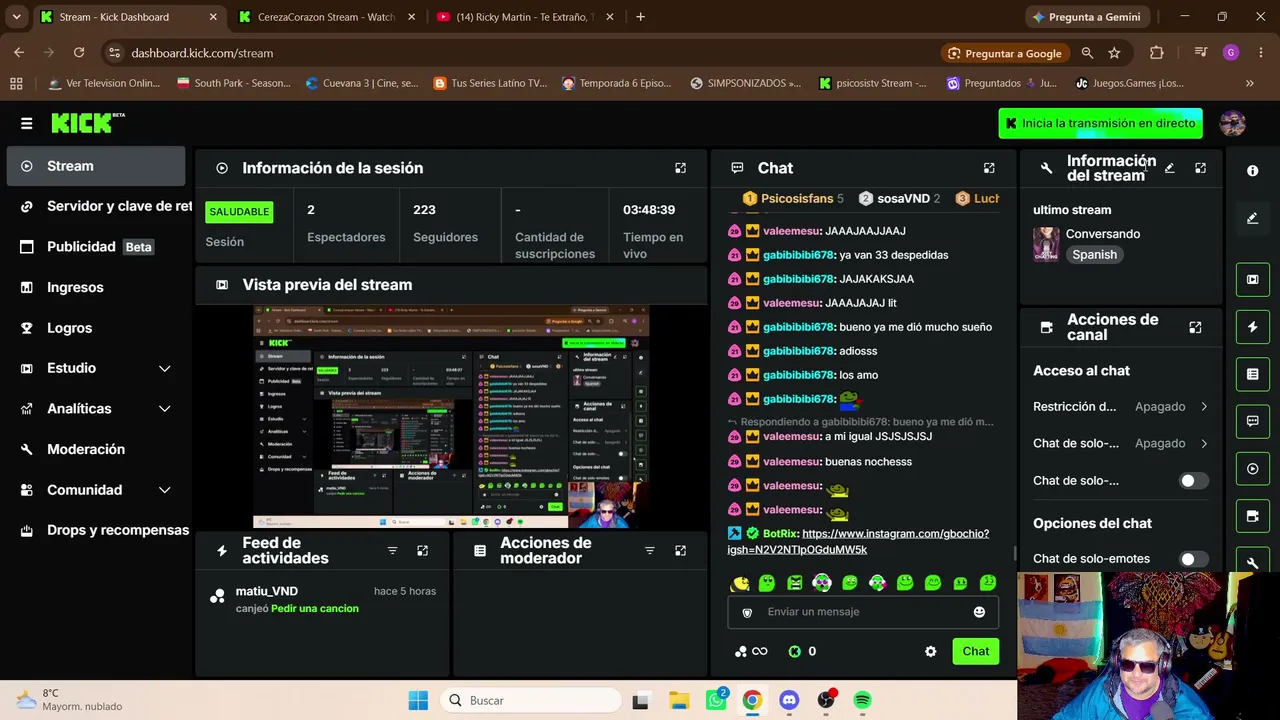
Task: Open the profile avatar menu
Action: (1232, 123)
